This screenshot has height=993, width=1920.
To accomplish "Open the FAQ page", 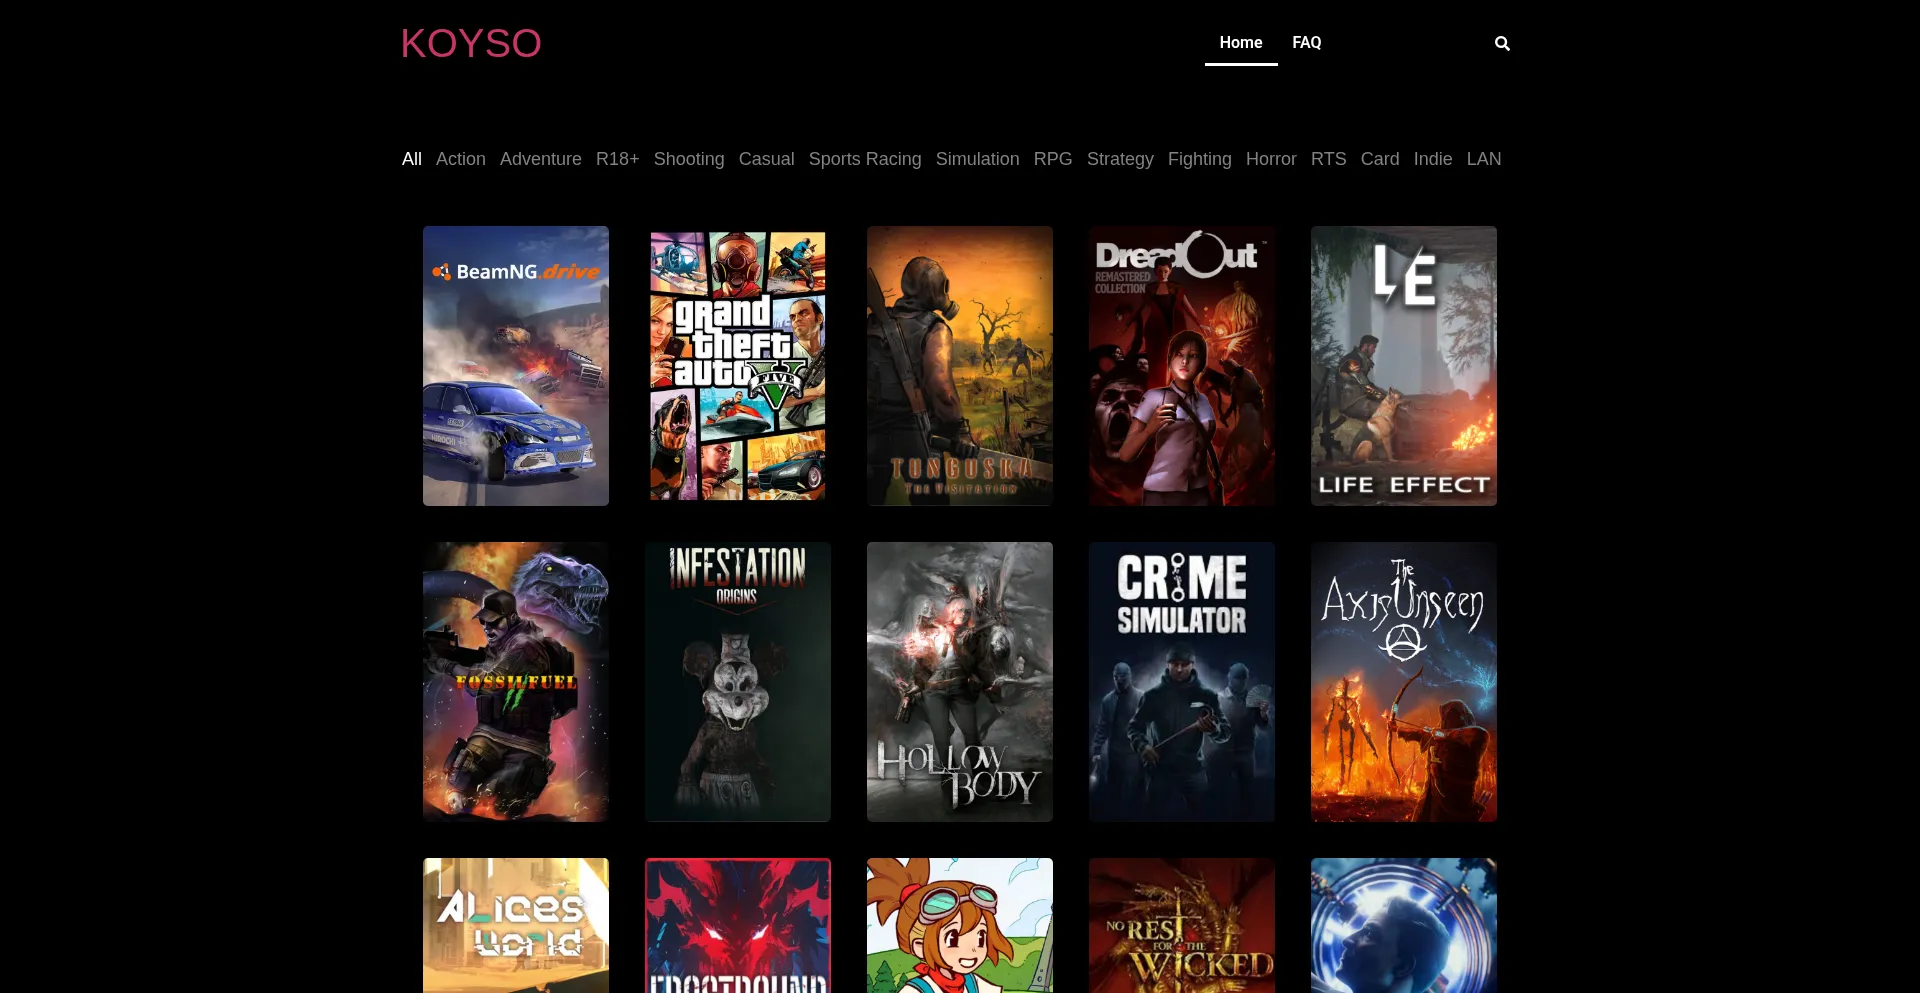I will coord(1307,43).
